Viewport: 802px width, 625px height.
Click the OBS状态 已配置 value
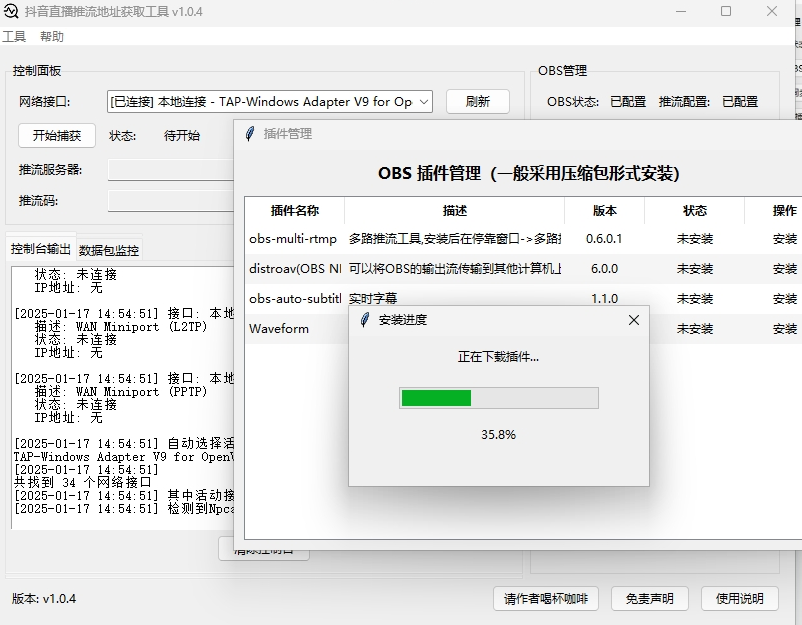coord(628,102)
